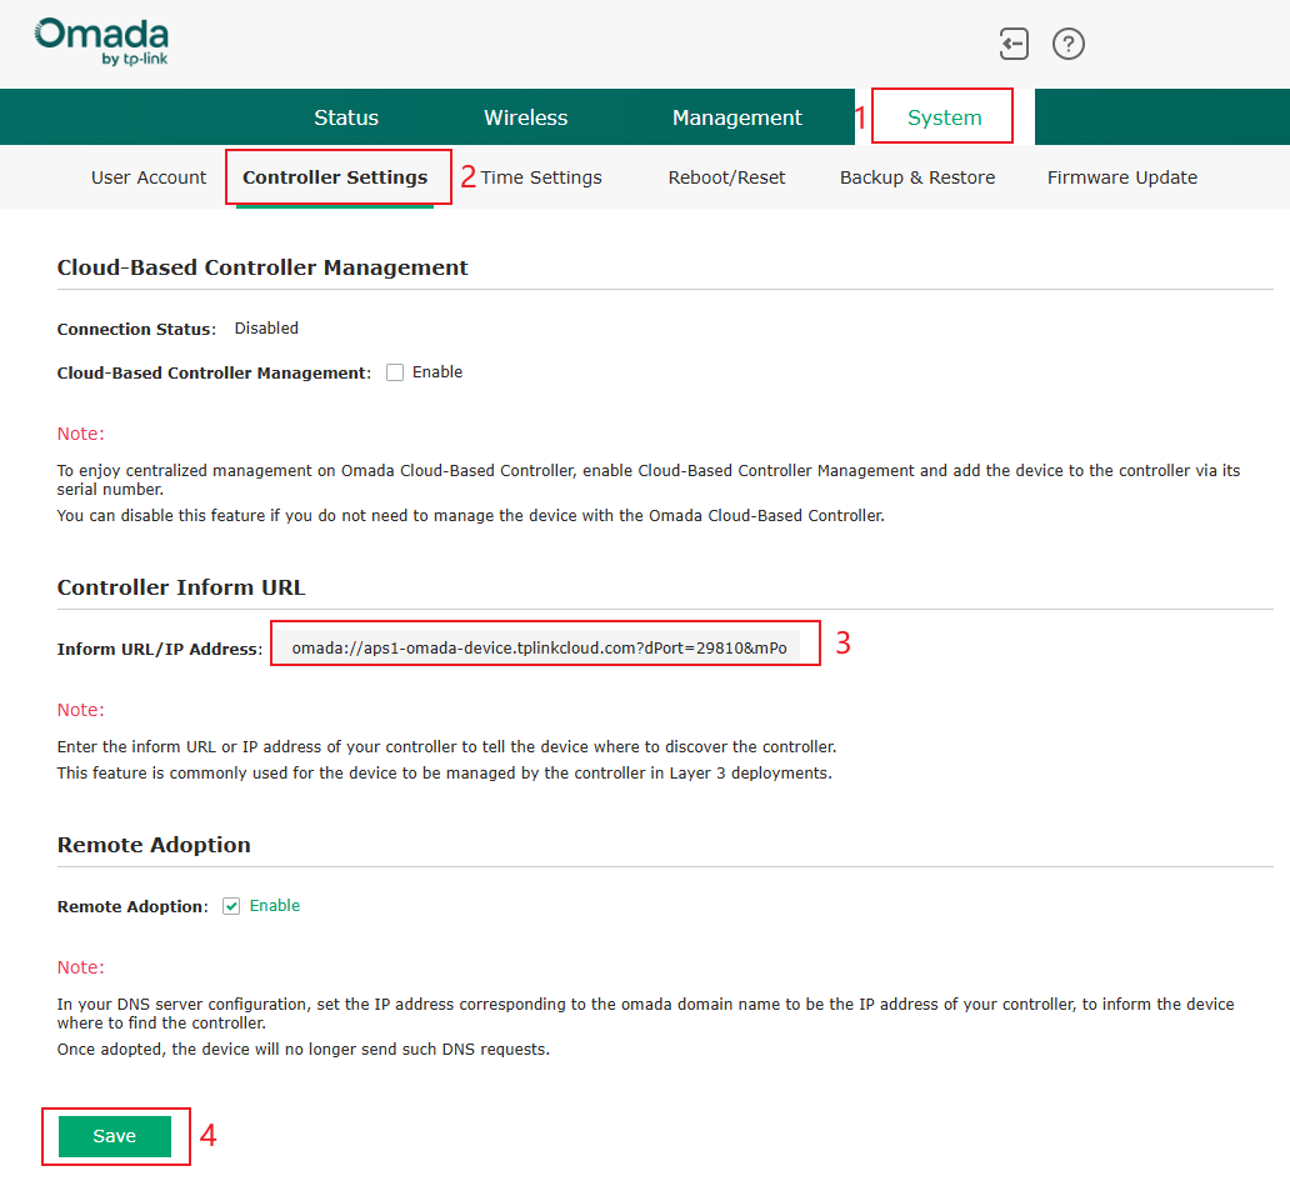Click the Disabled connection status text
This screenshot has width=1290, height=1201.
[x=266, y=328]
